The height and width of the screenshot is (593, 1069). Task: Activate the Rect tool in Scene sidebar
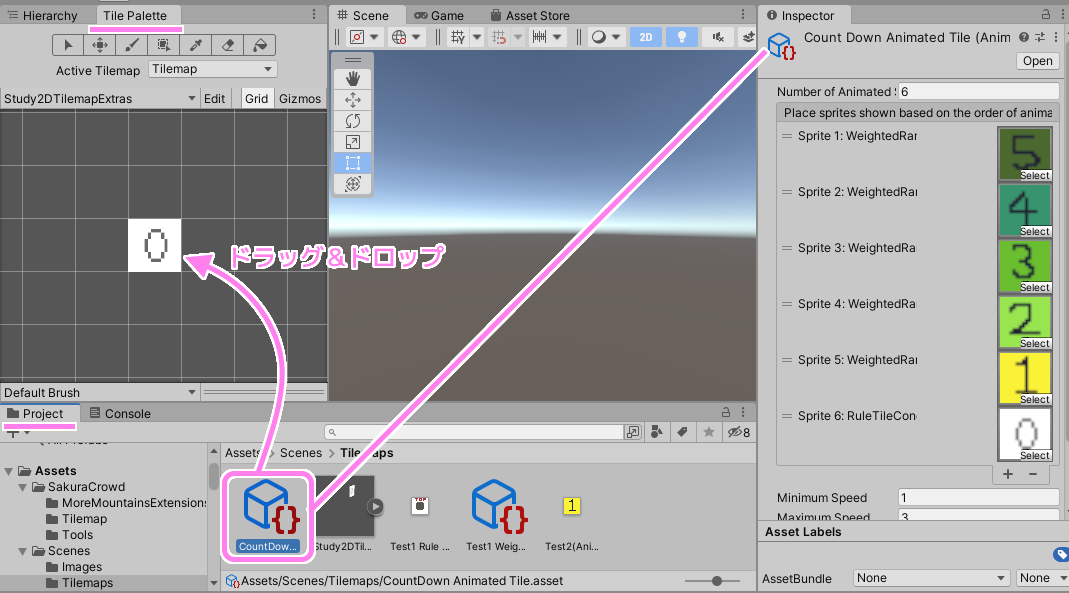point(352,163)
